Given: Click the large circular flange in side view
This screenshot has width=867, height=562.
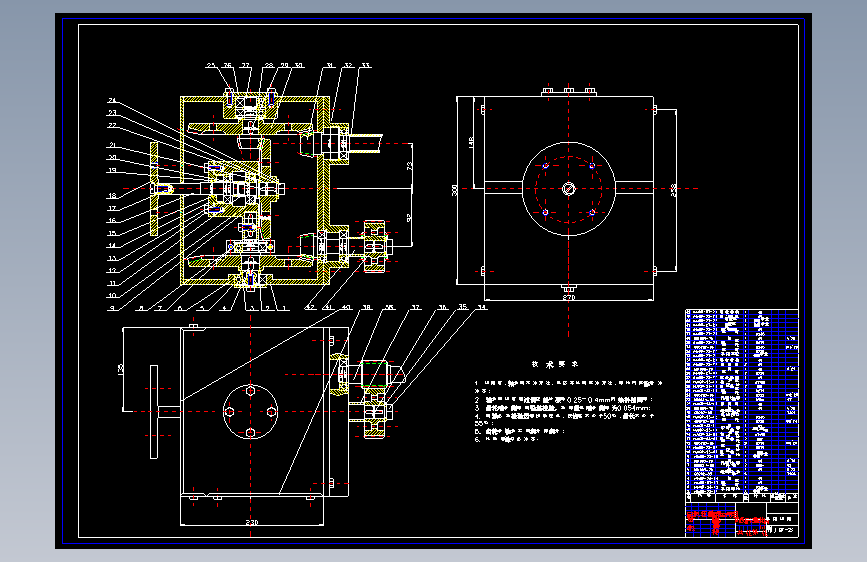Looking at the screenshot, I should pos(568,189).
